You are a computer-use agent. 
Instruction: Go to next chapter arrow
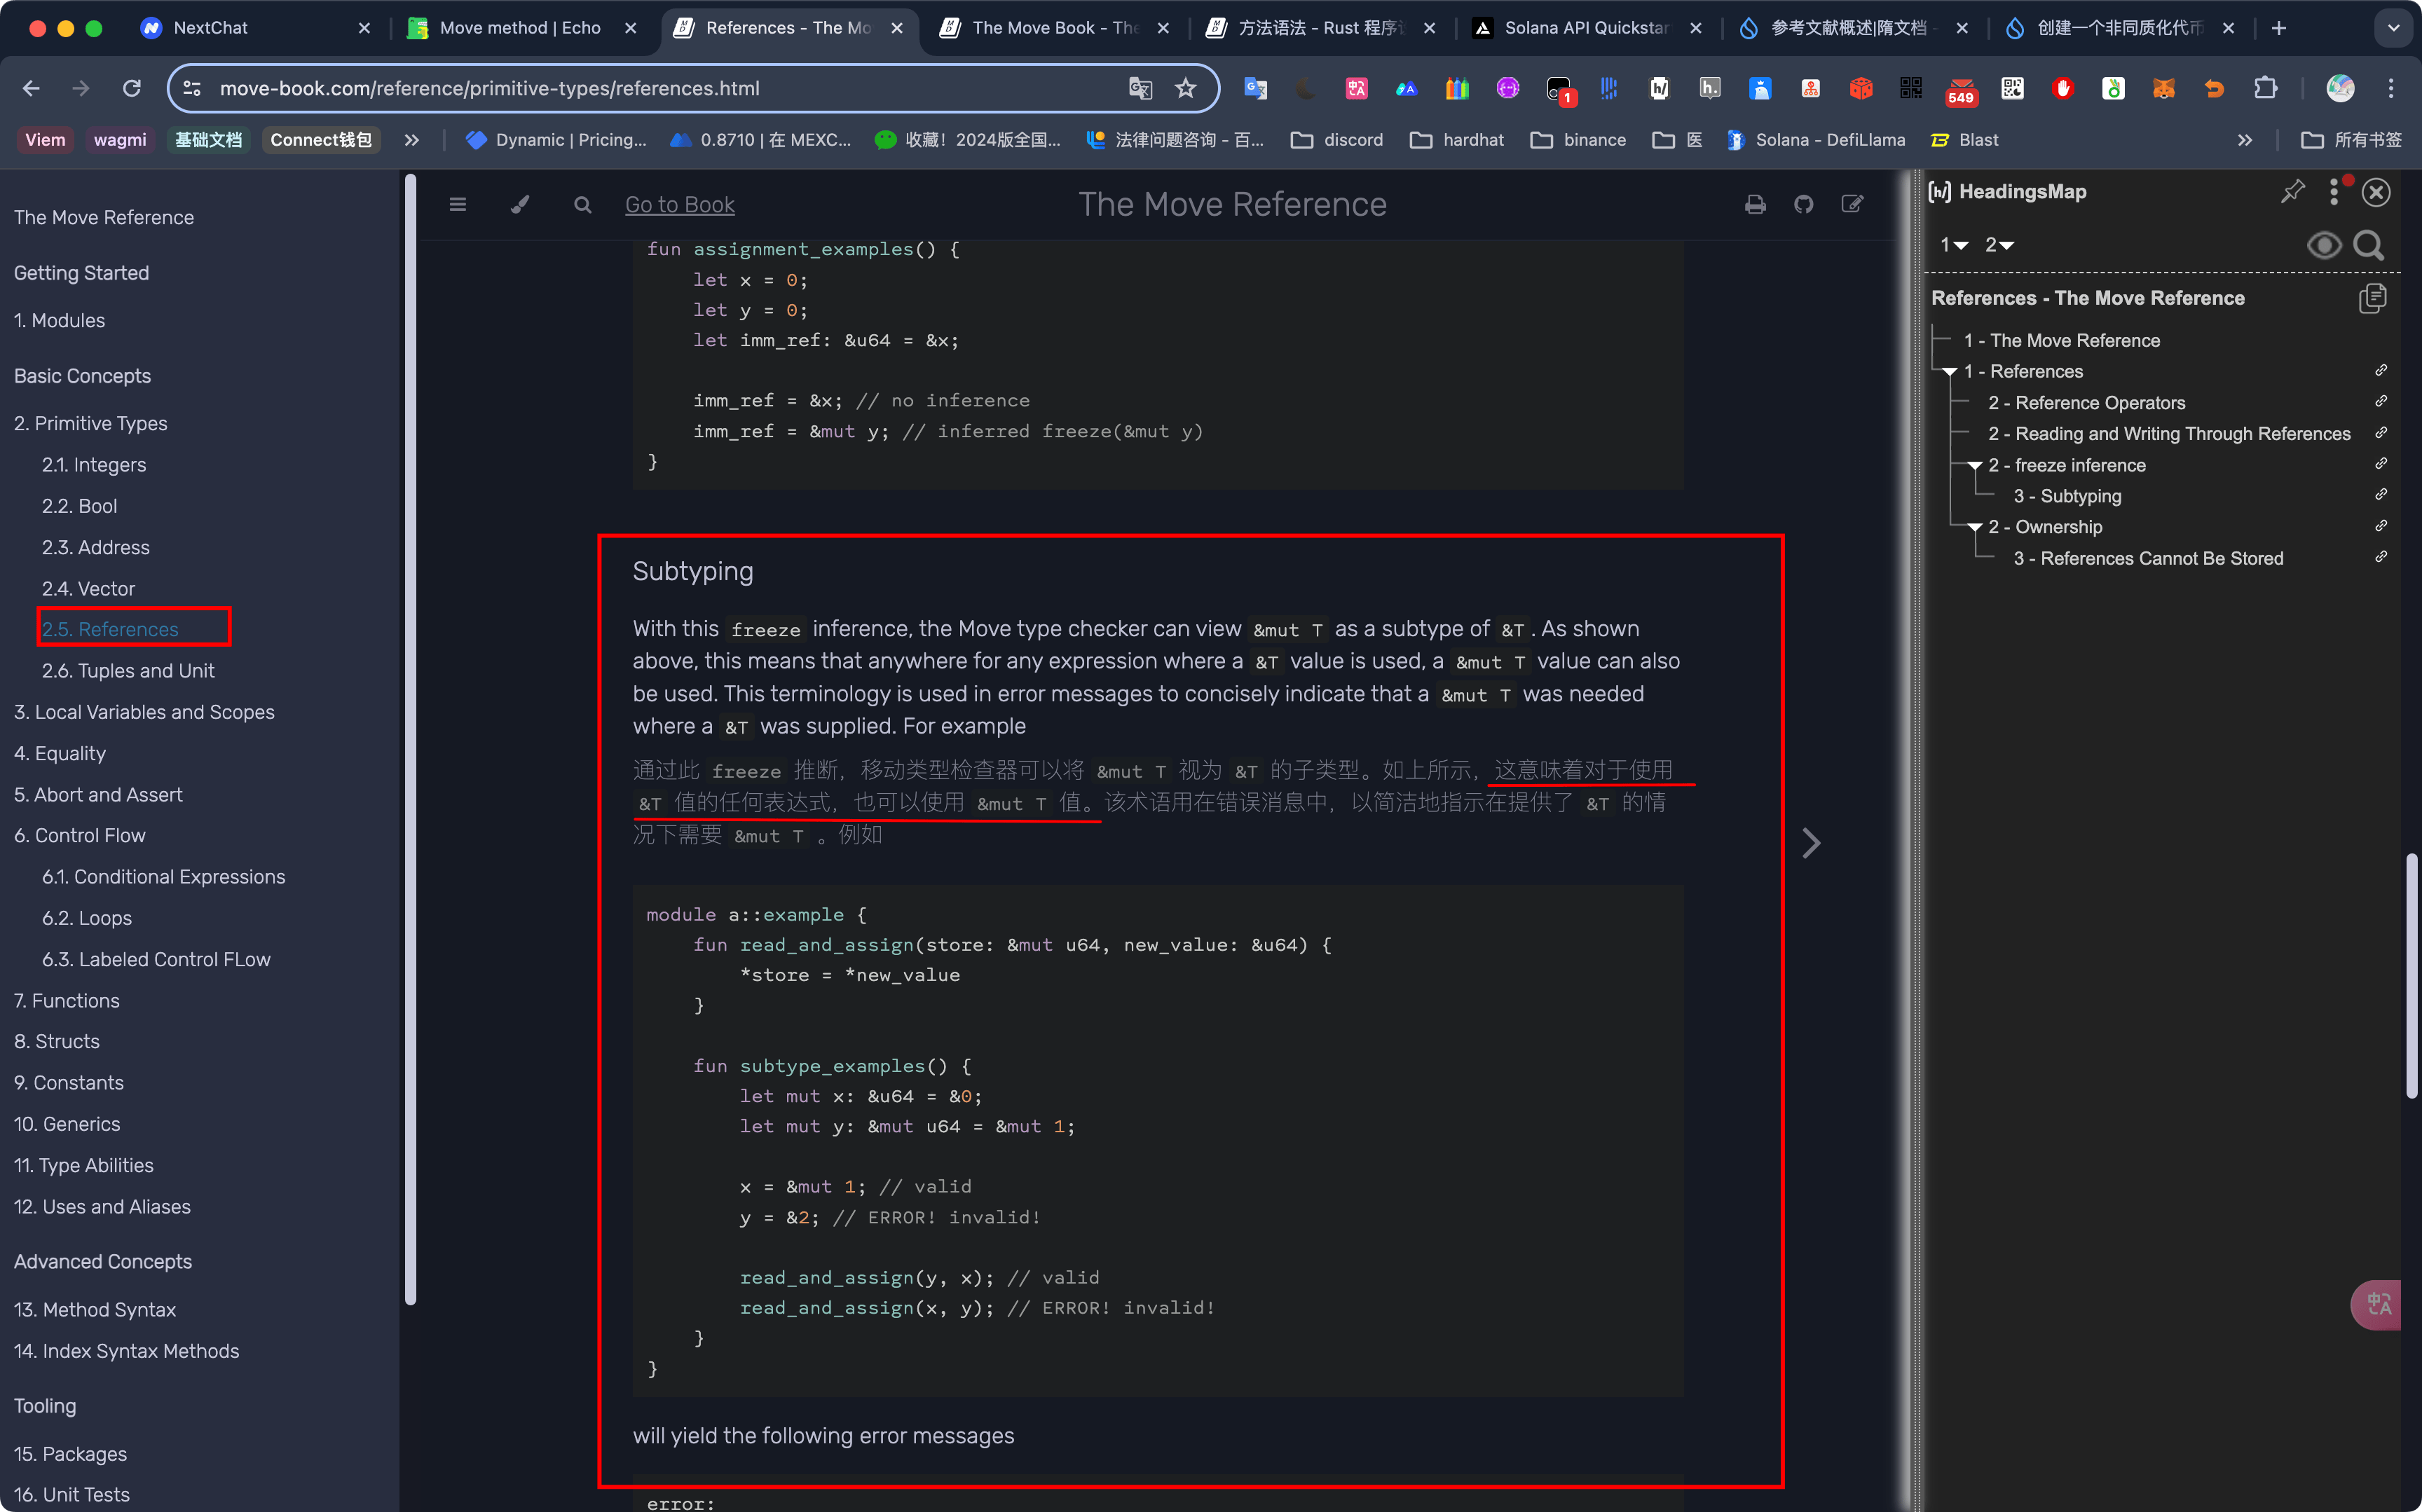[x=1811, y=843]
